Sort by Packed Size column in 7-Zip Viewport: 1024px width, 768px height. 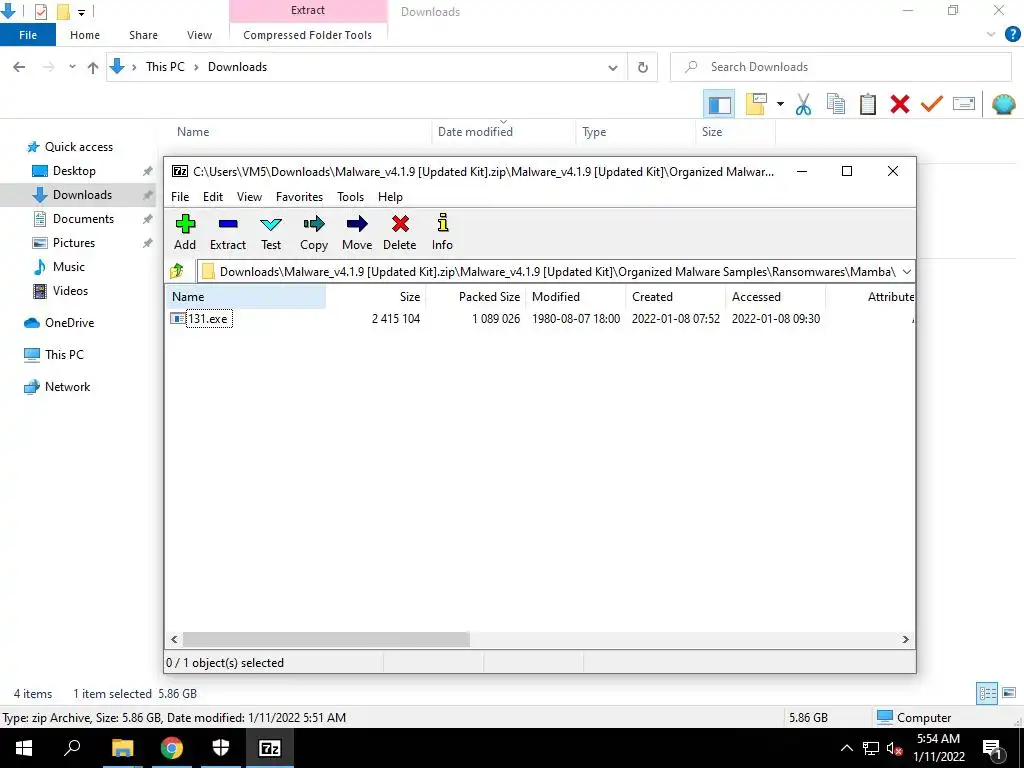[x=489, y=296]
